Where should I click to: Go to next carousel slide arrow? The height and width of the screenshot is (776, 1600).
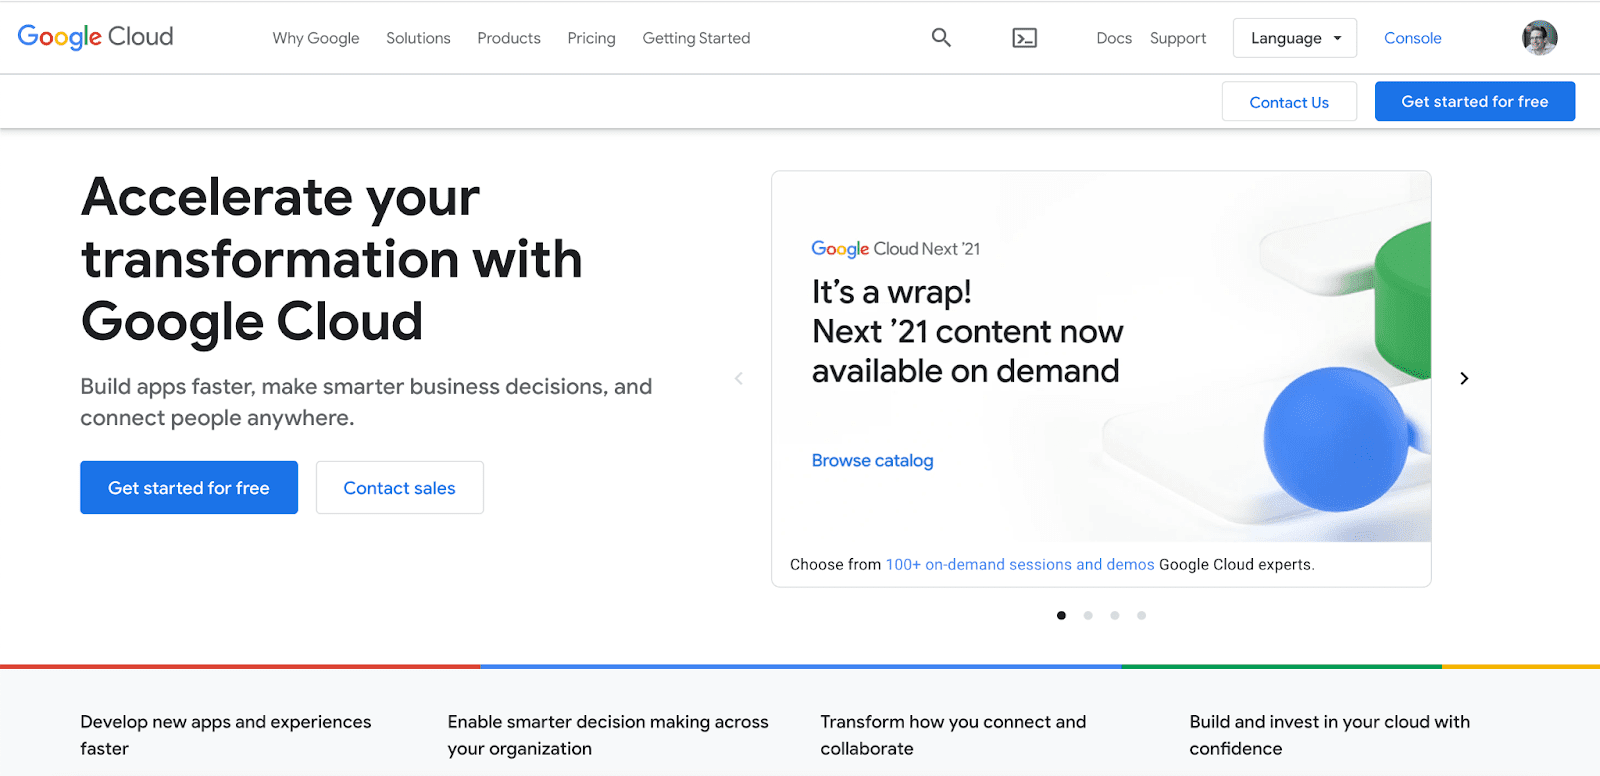click(x=1464, y=378)
